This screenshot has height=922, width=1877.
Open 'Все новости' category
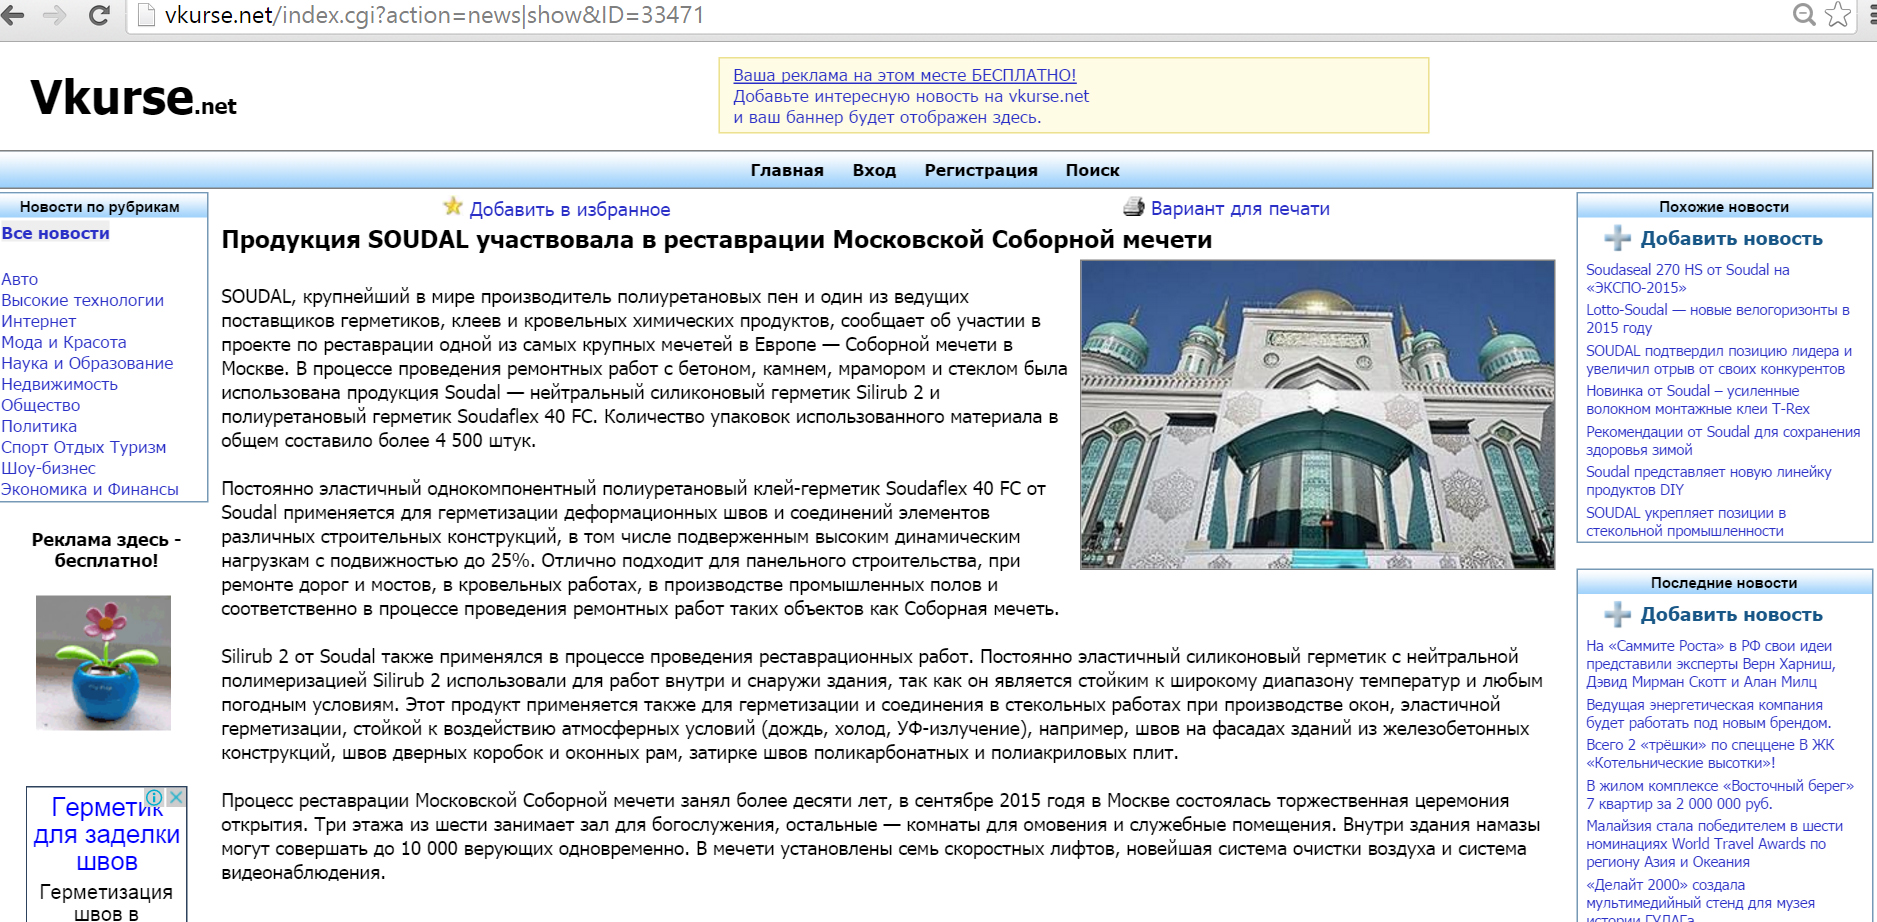pos(55,233)
